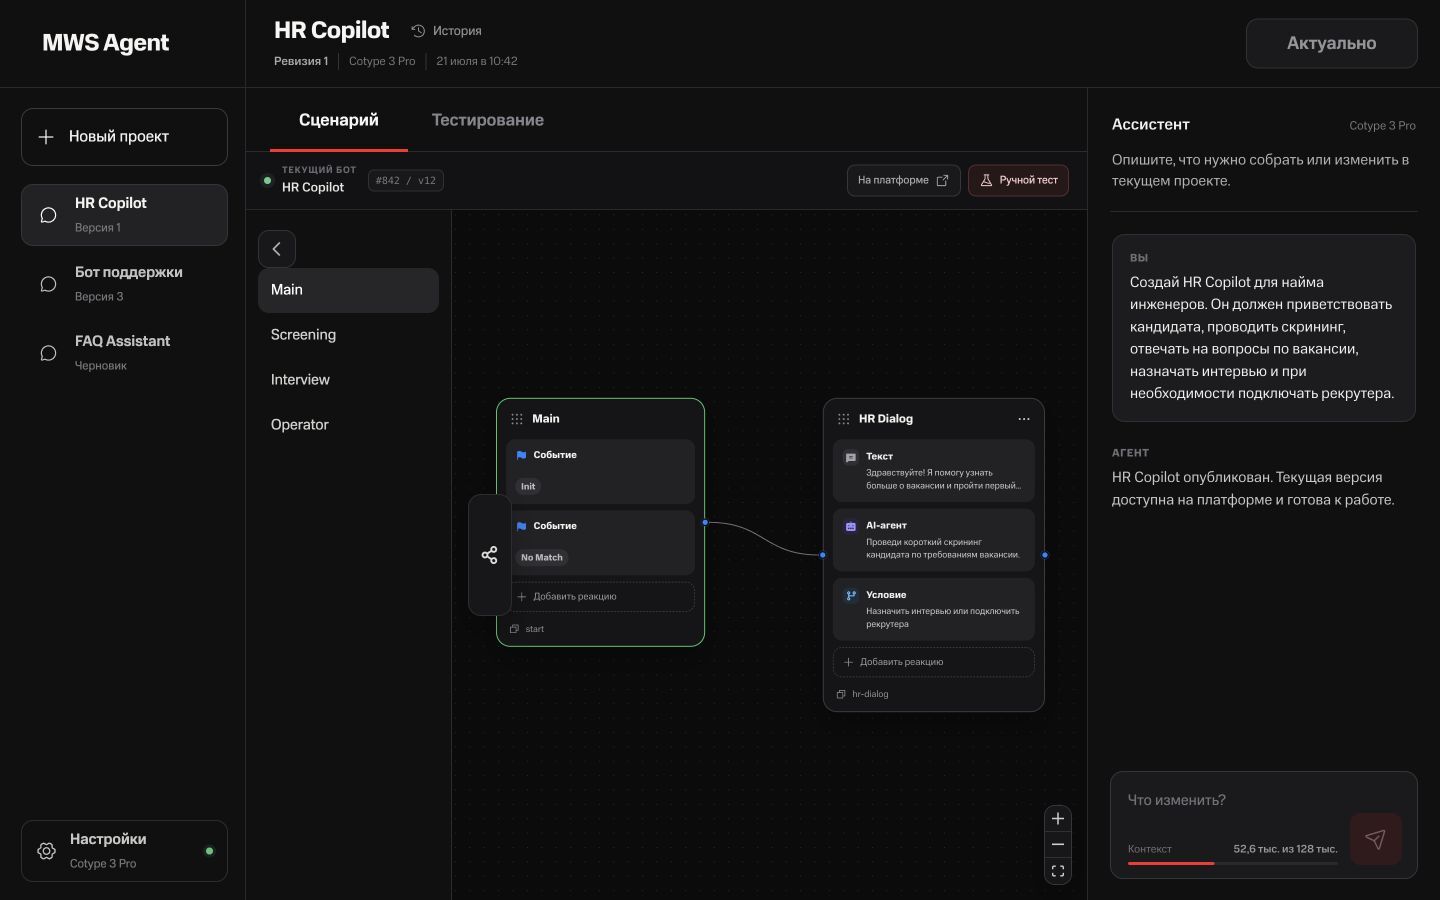Send the message with paper plane button
This screenshot has width=1440, height=900.
click(x=1376, y=839)
